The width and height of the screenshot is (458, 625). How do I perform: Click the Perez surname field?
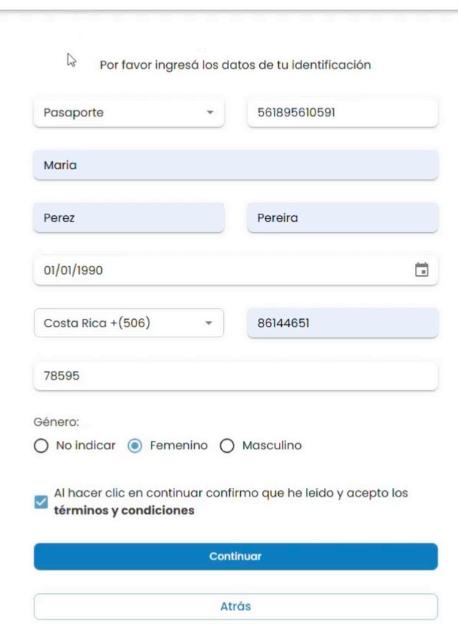point(129,218)
